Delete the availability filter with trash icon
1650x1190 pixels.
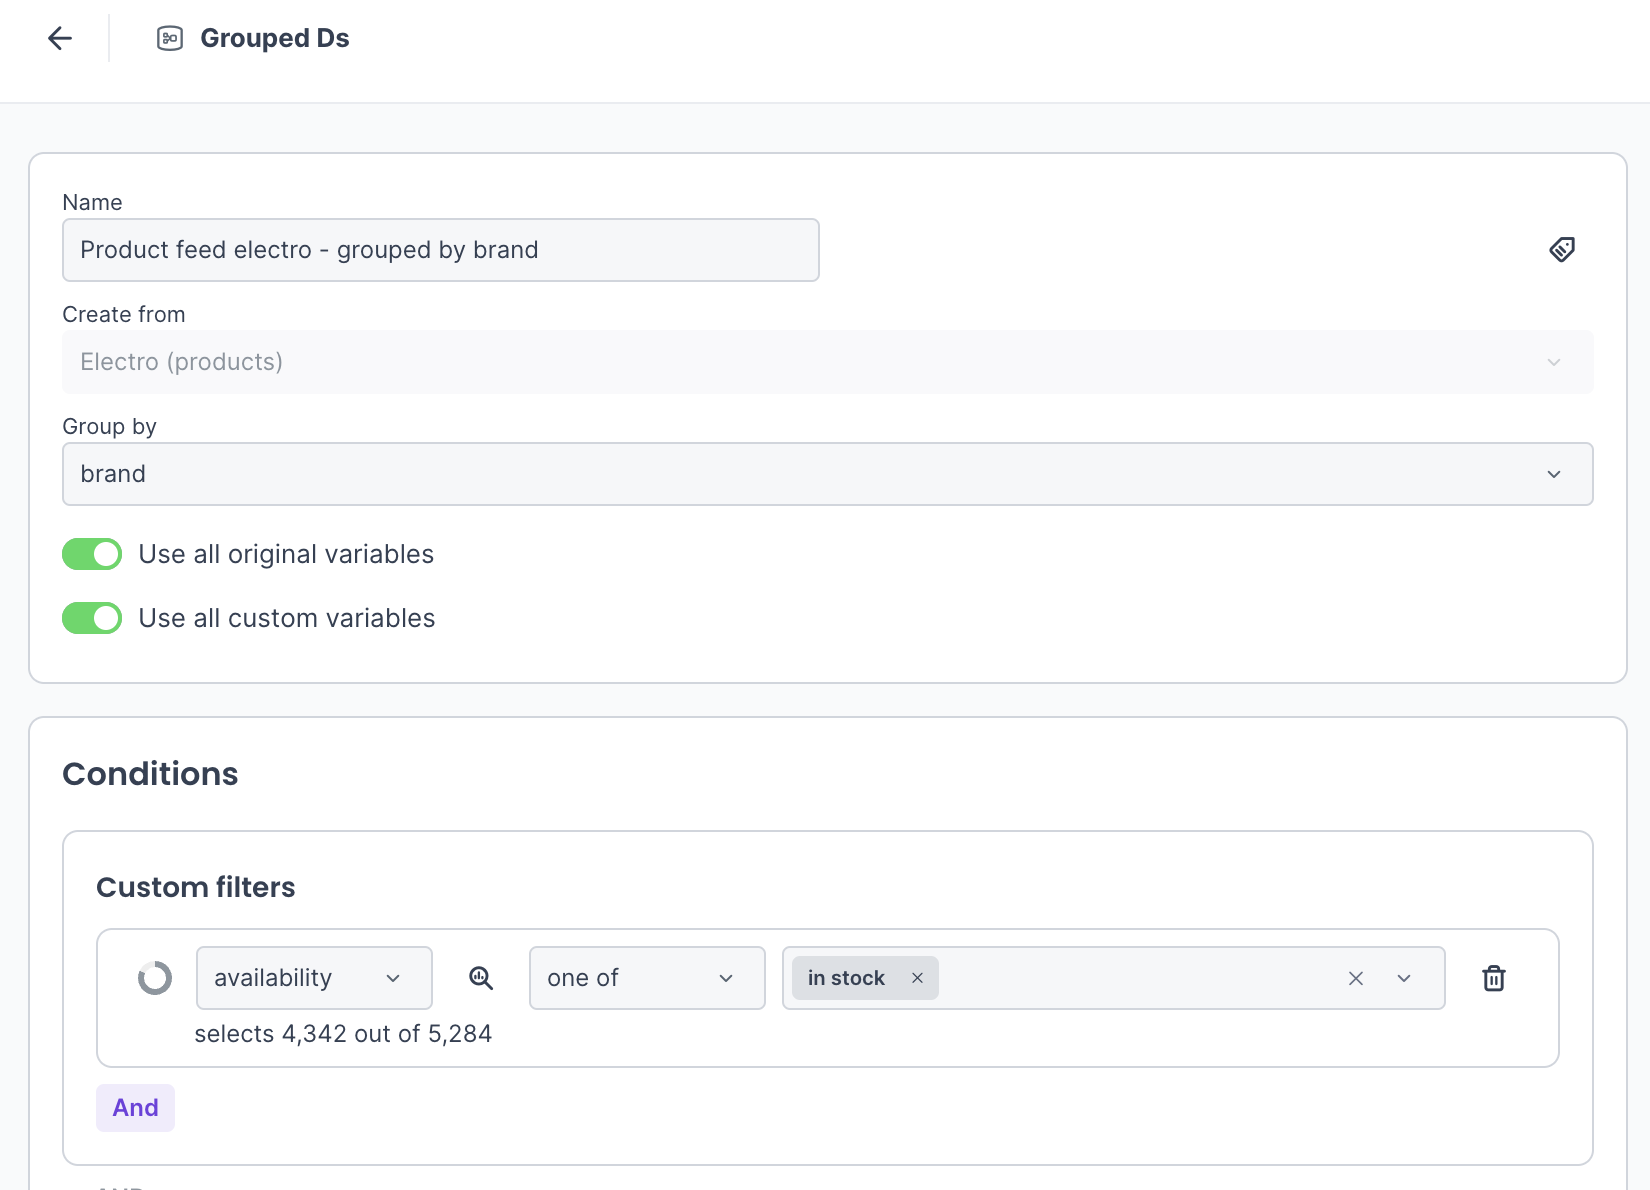point(1493,978)
